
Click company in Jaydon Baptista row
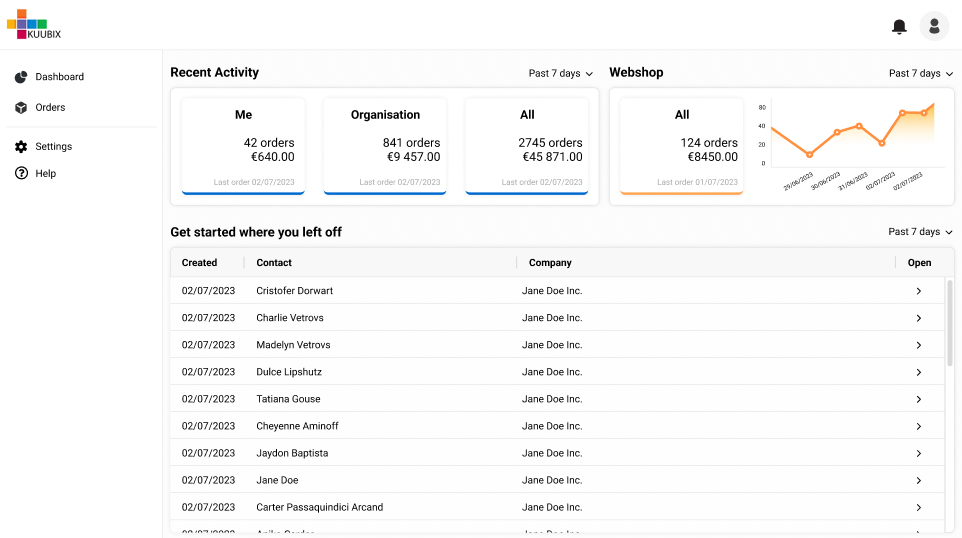552,453
